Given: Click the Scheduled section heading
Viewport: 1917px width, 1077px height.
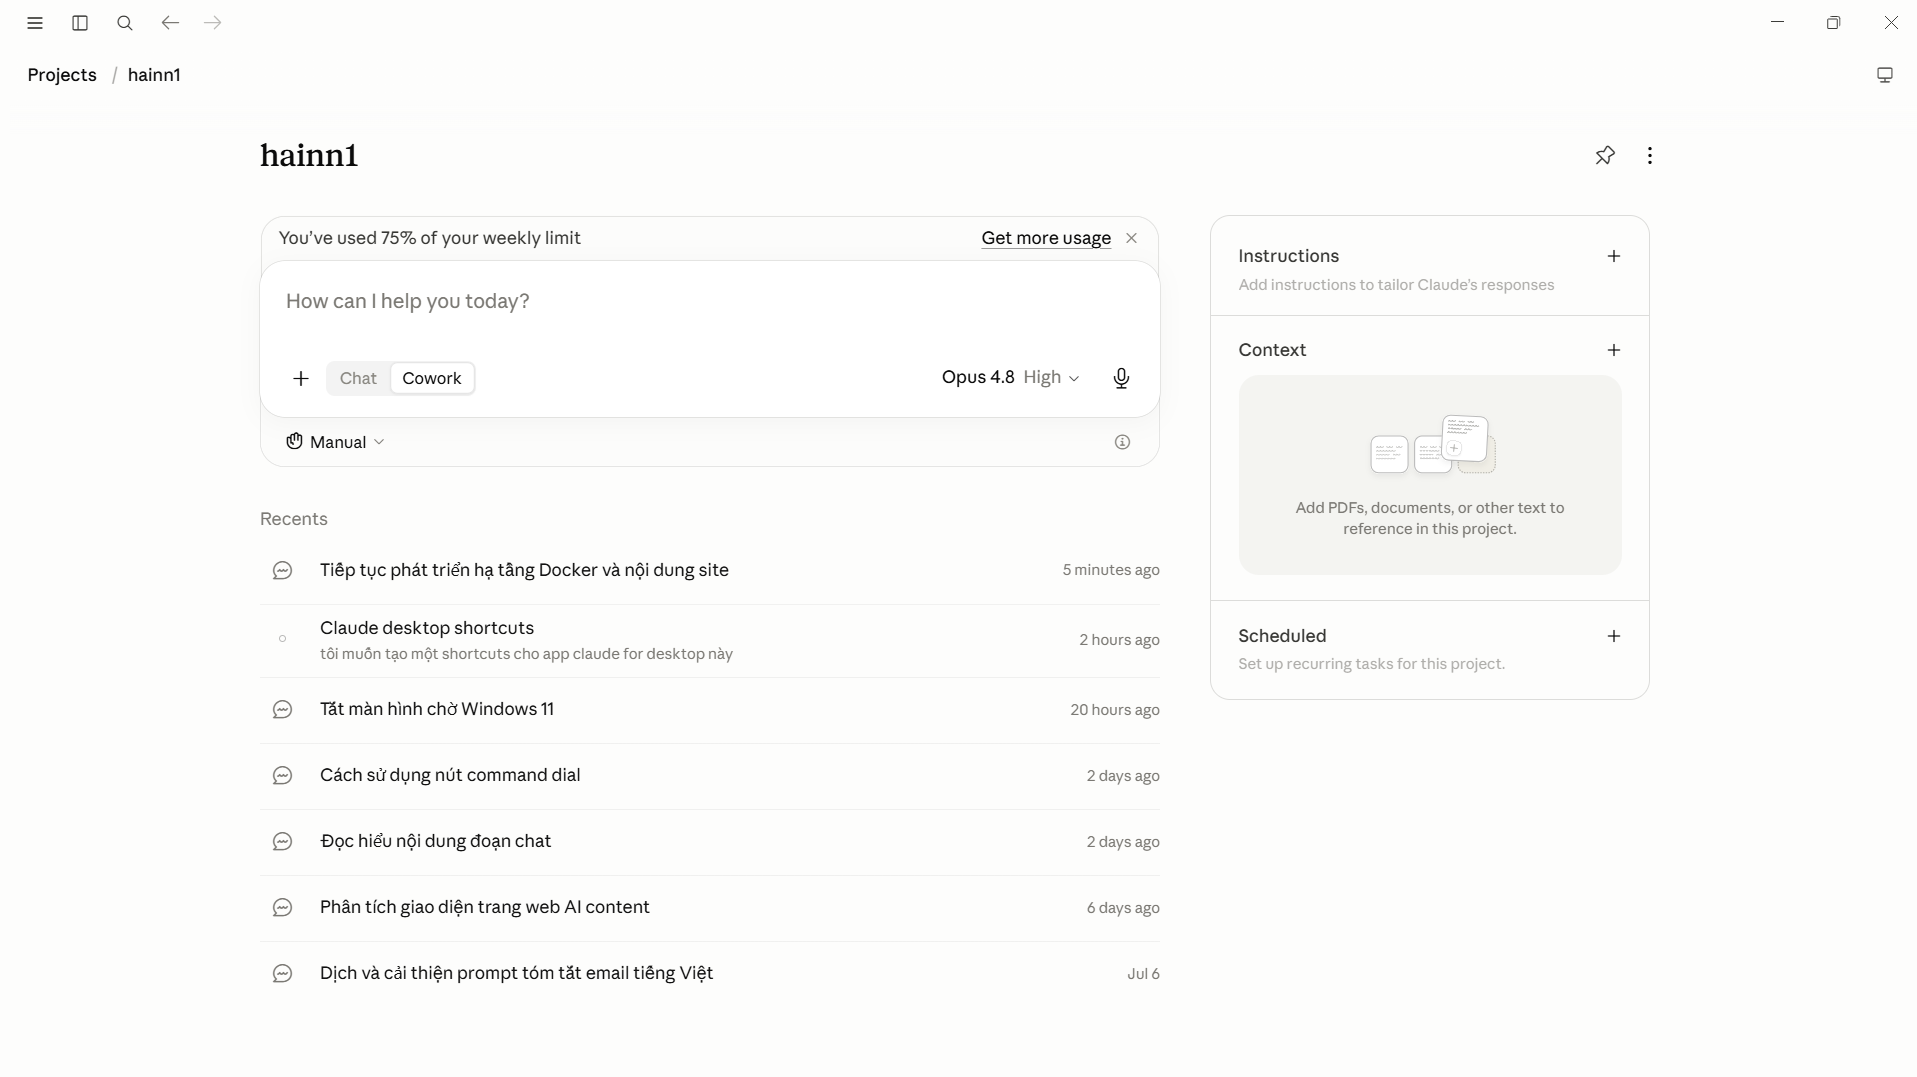Looking at the screenshot, I should pyautogui.click(x=1282, y=636).
